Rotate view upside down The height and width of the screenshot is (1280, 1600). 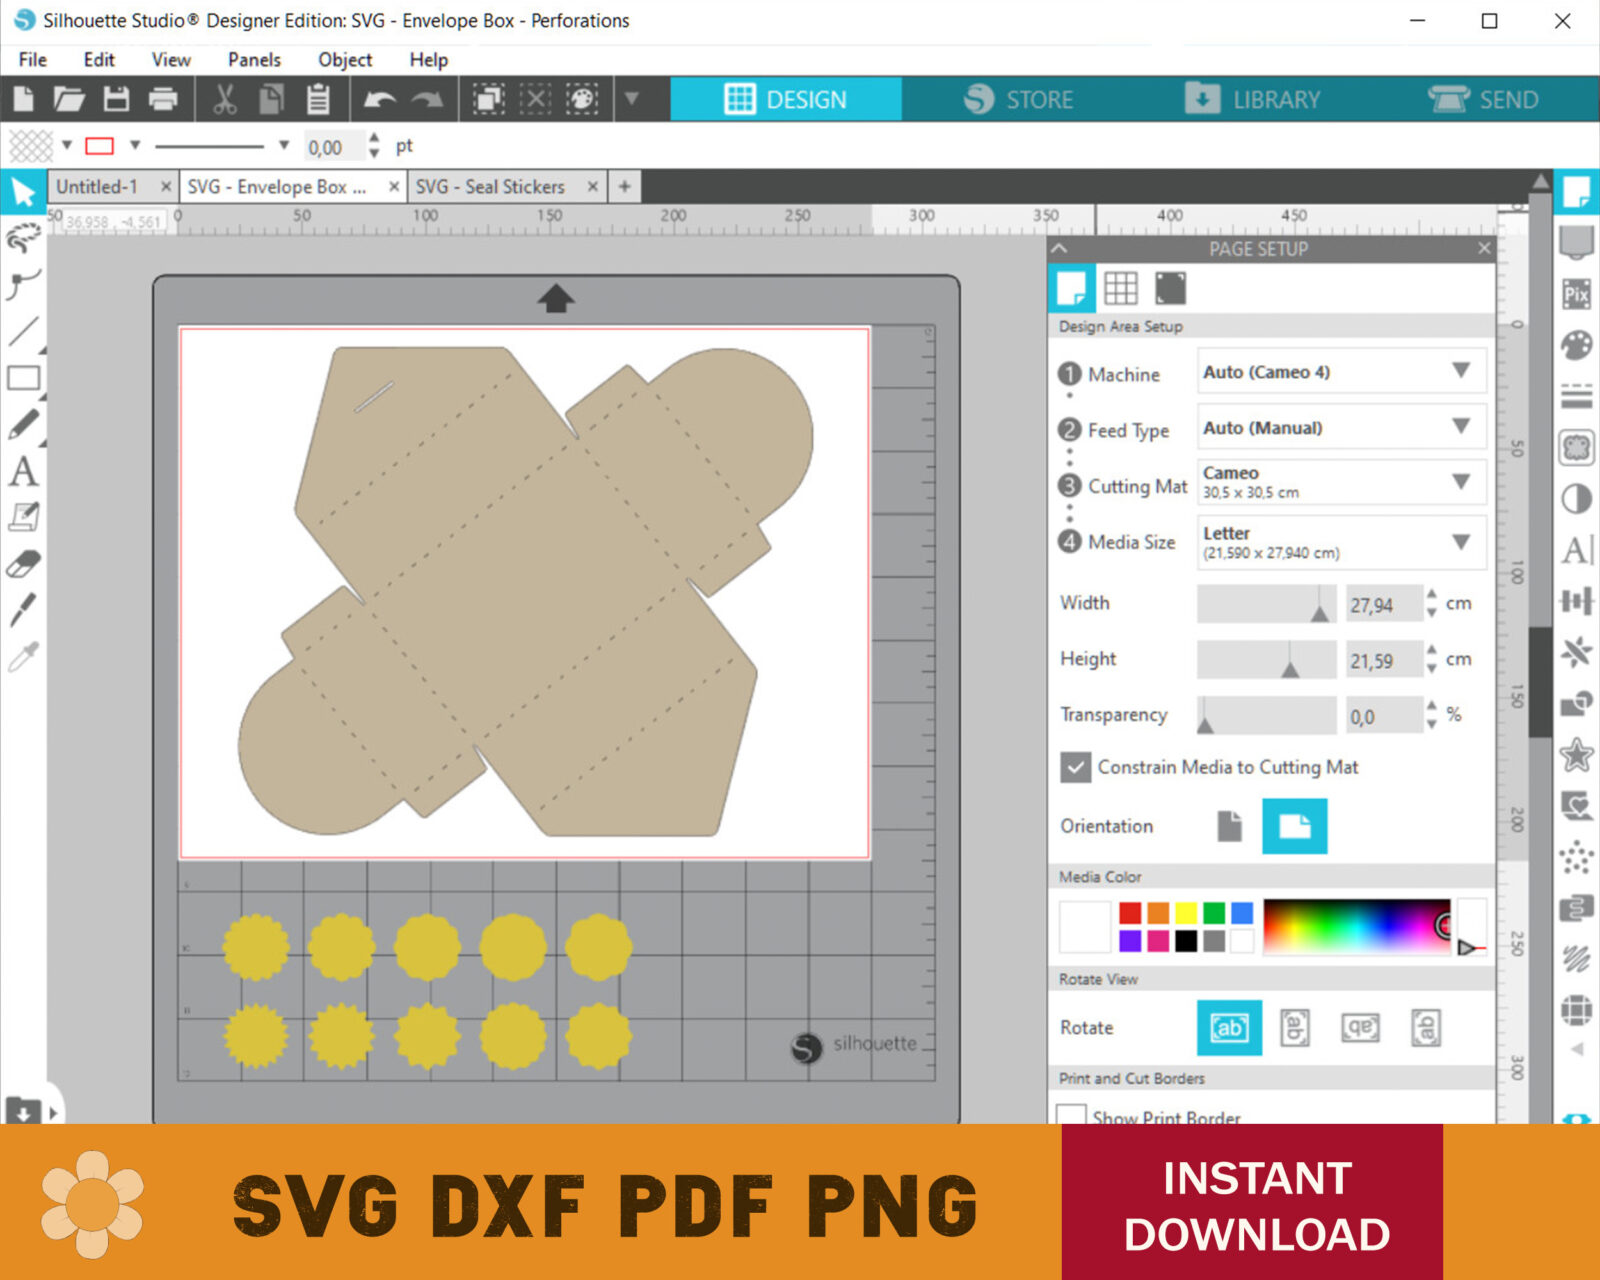[1360, 1027]
